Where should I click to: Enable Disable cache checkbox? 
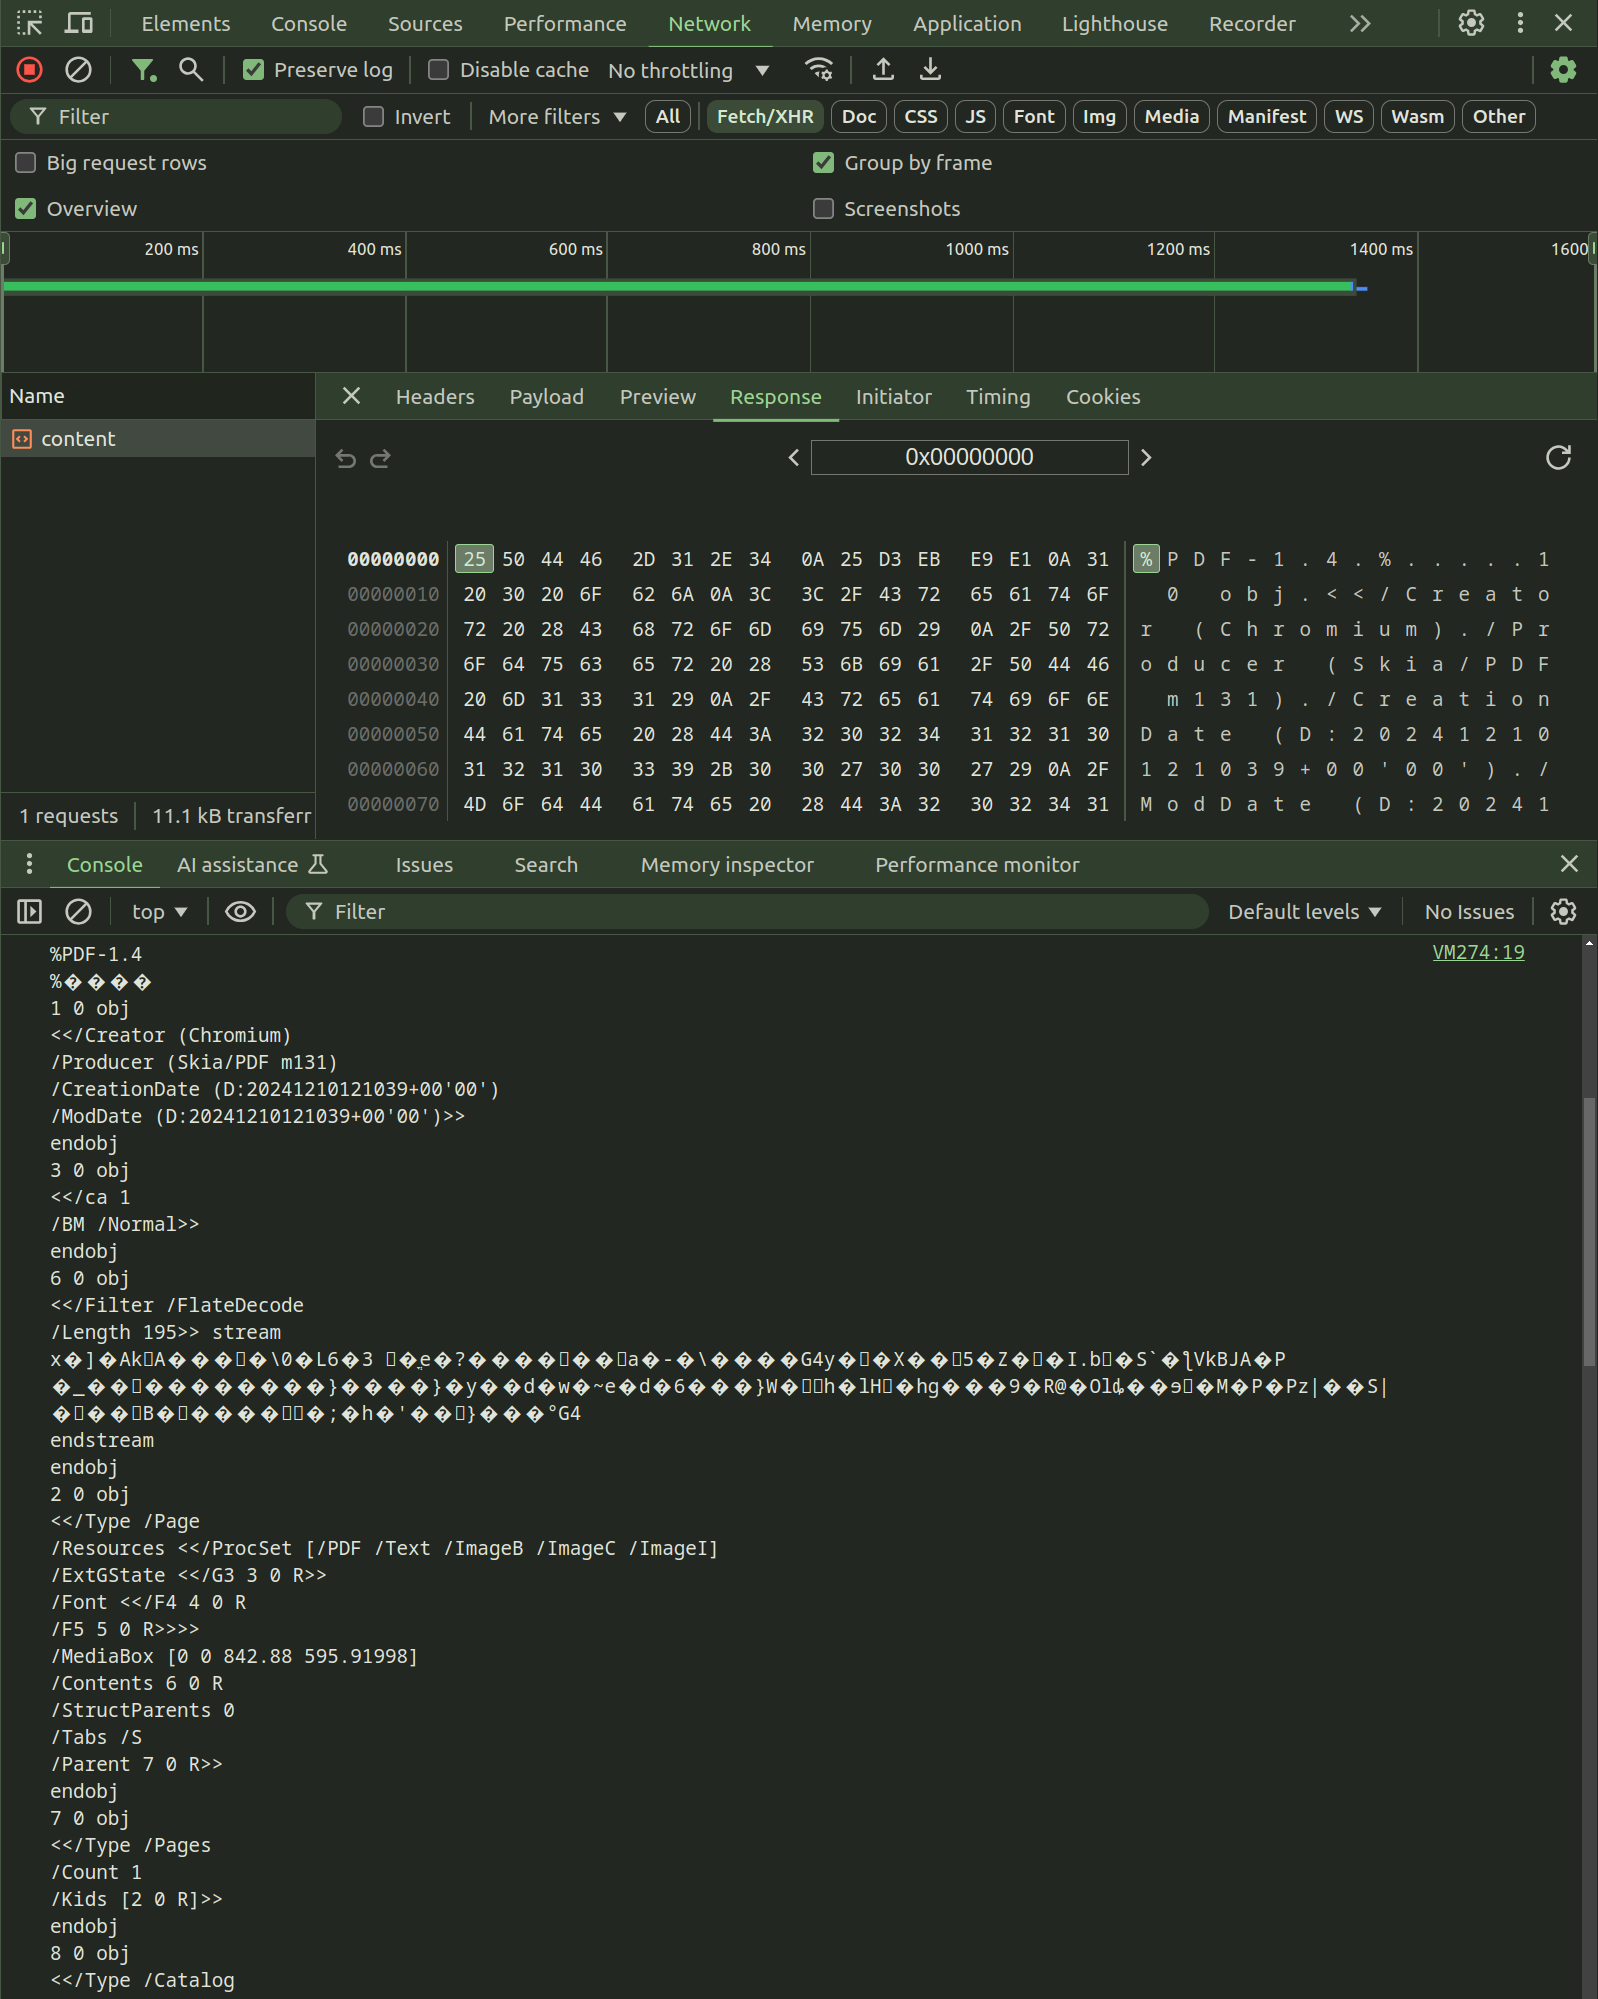[438, 70]
